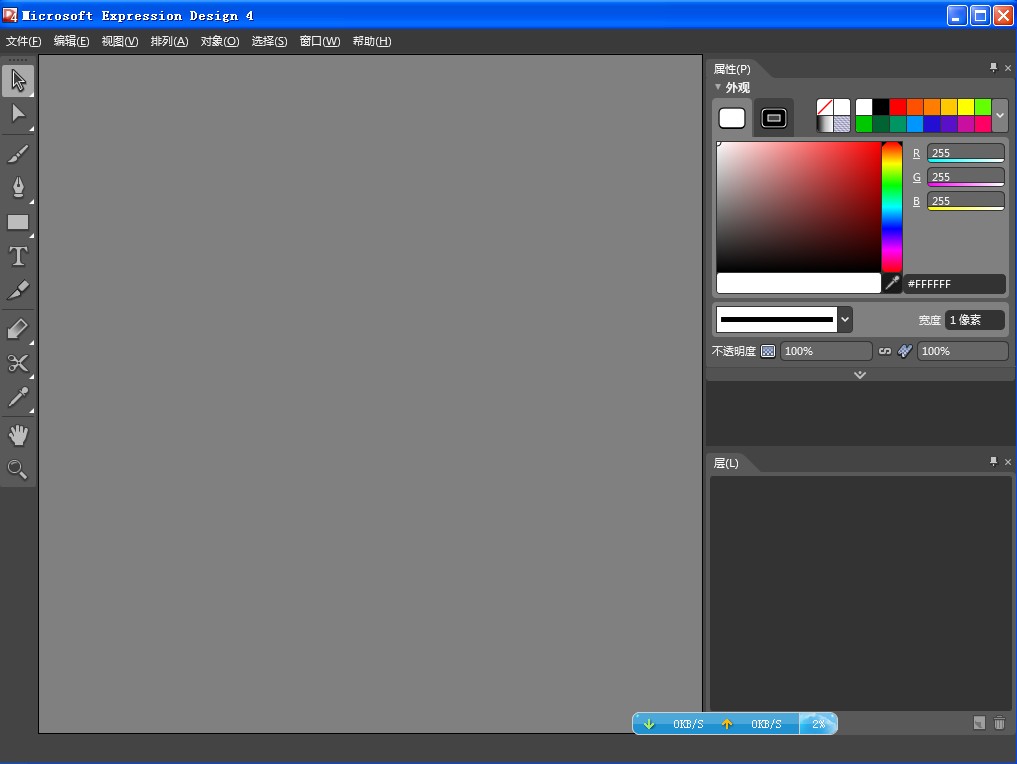
Task: Set paint type to image pattern
Action: point(842,124)
